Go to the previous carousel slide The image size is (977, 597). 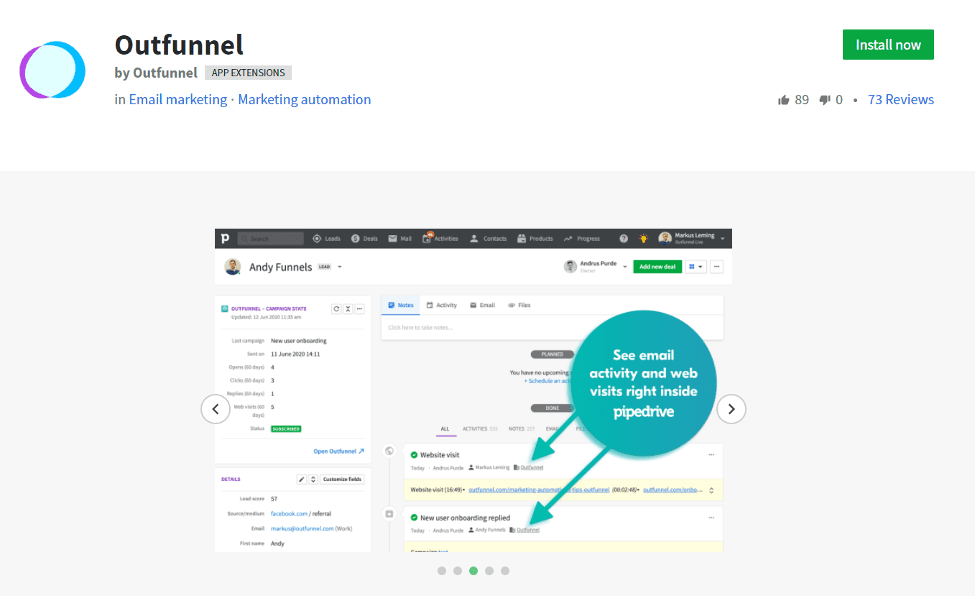tap(216, 409)
